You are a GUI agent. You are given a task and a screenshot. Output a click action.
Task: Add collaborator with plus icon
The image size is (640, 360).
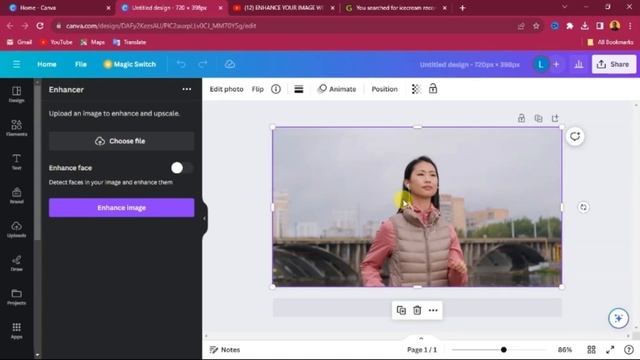(556, 64)
